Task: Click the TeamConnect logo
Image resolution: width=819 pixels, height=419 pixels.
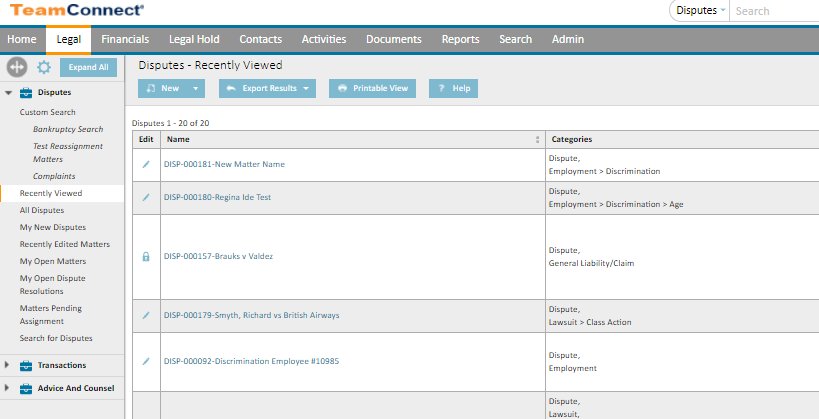Action: tap(77, 10)
